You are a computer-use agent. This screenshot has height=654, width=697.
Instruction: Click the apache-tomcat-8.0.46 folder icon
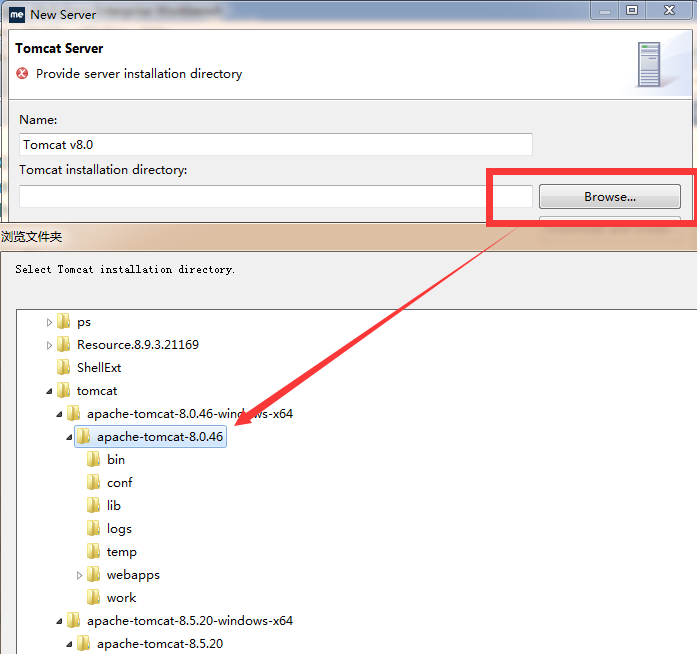84,436
